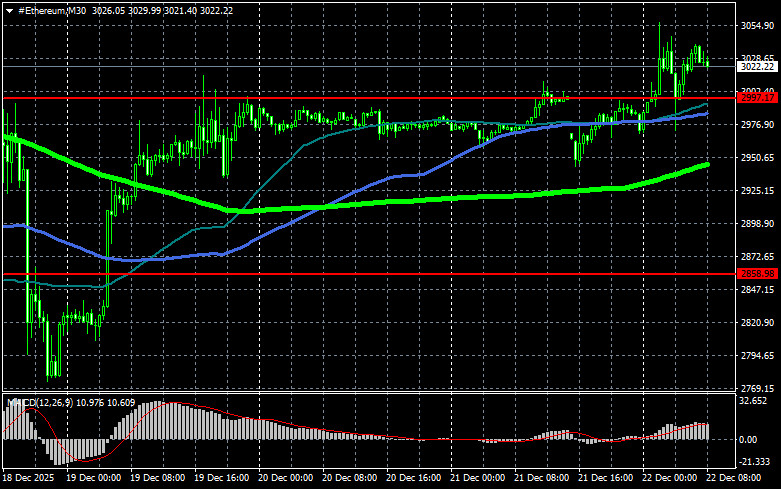Click the 18 Dec 2025 time label

tap(28, 478)
